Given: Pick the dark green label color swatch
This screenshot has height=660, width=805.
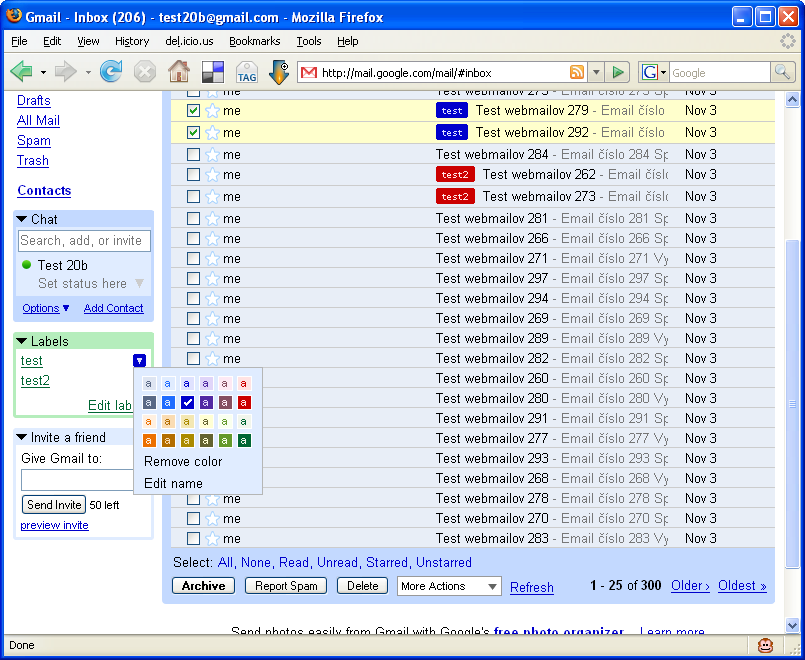Looking at the screenshot, I should [244, 440].
